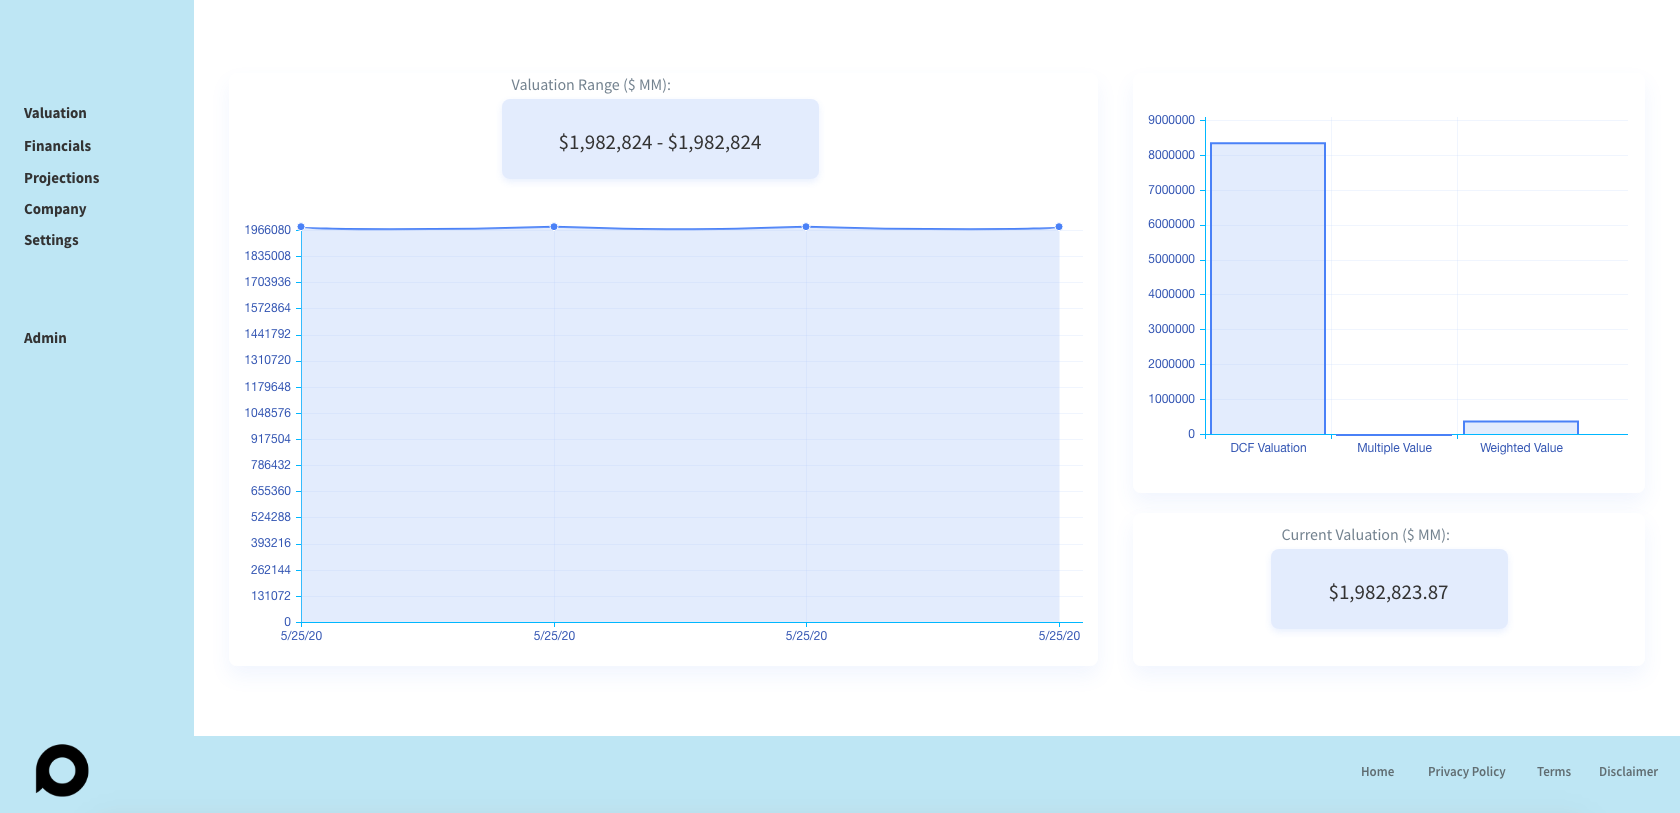Open the Valuation sidebar menu item
Viewport: 1680px width, 813px height.
(55, 113)
